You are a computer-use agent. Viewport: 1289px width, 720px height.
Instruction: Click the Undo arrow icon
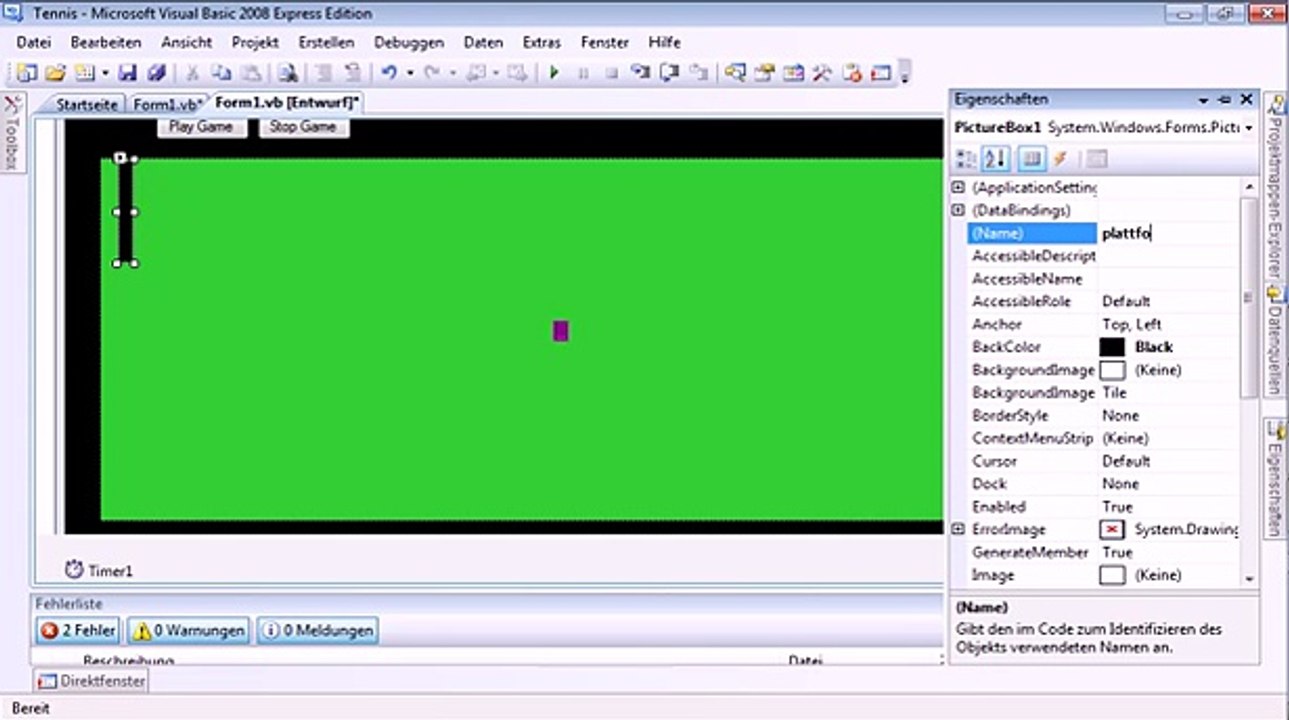tap(389, 73)
